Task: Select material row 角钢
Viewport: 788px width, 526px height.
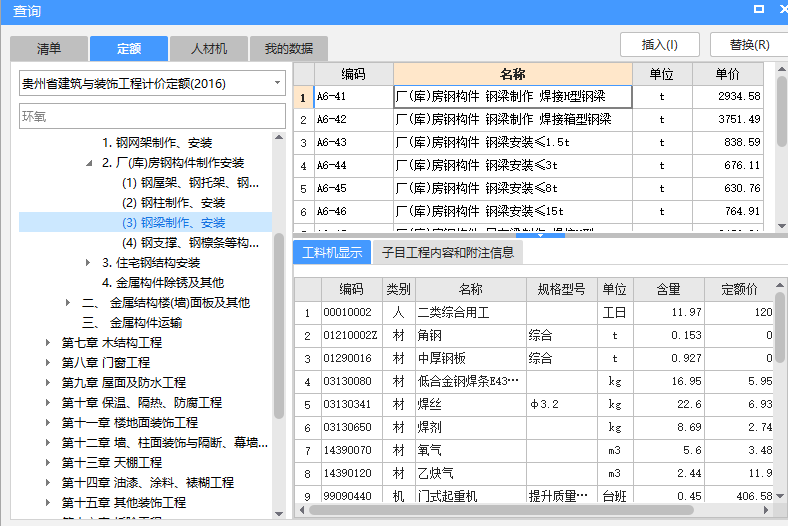Action: [x=534, y=336]
